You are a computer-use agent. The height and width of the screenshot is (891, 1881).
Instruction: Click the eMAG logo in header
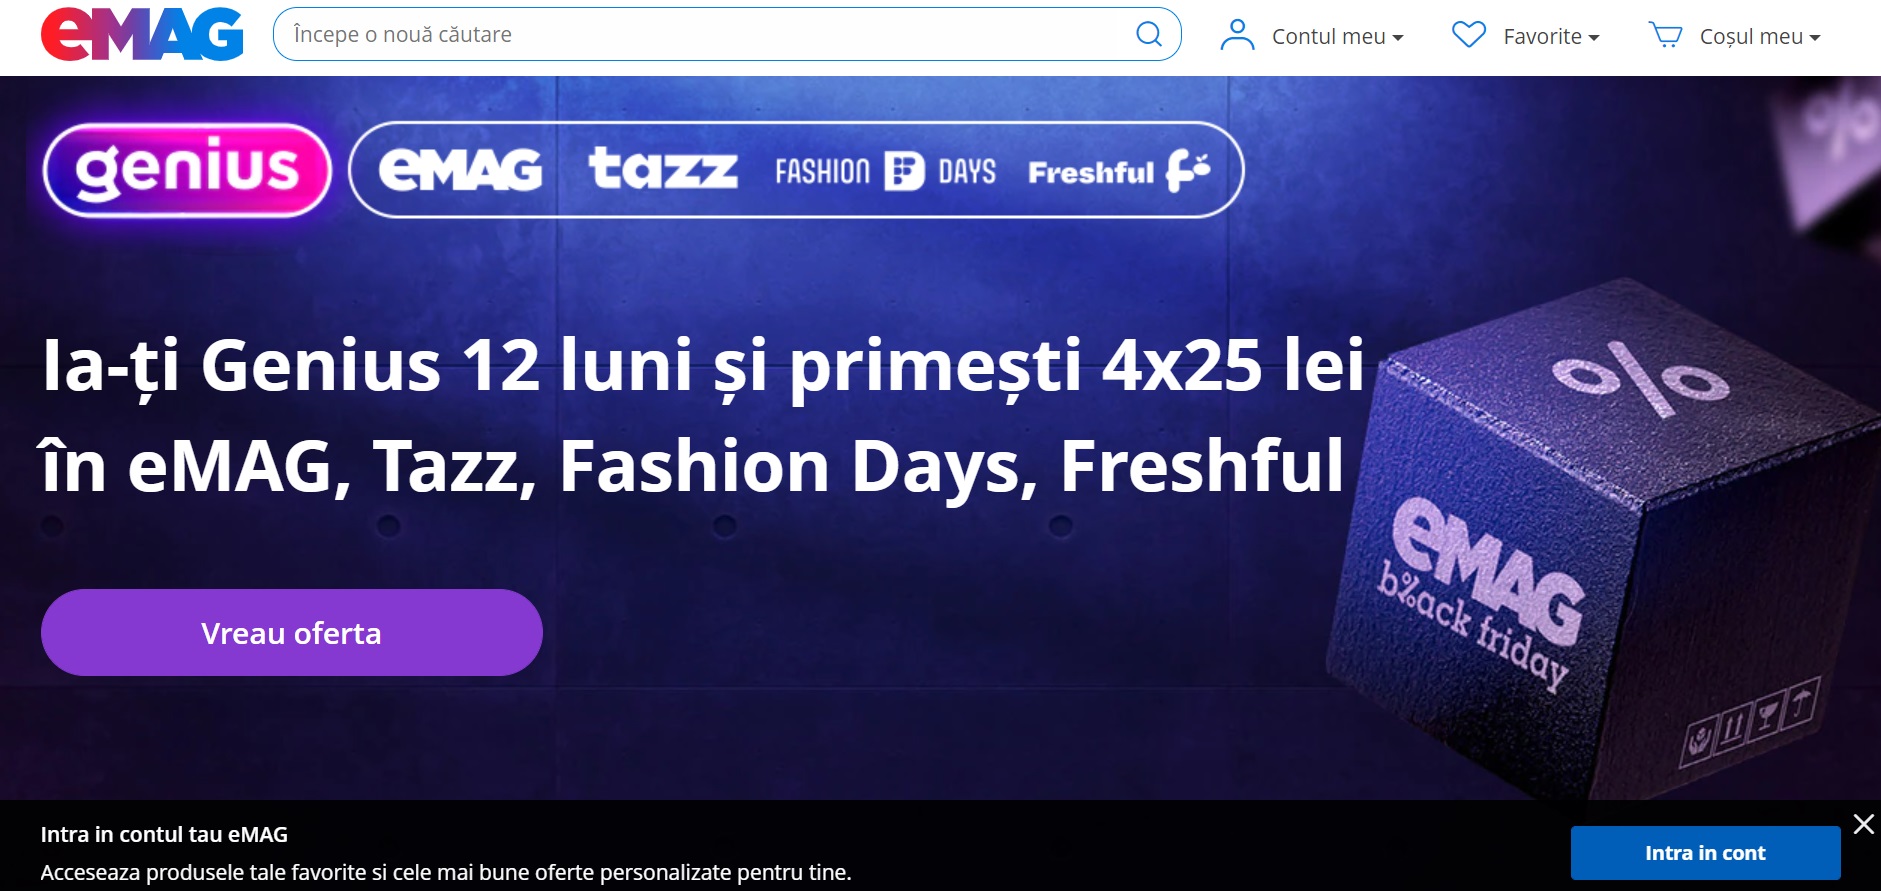pos(142,34)
